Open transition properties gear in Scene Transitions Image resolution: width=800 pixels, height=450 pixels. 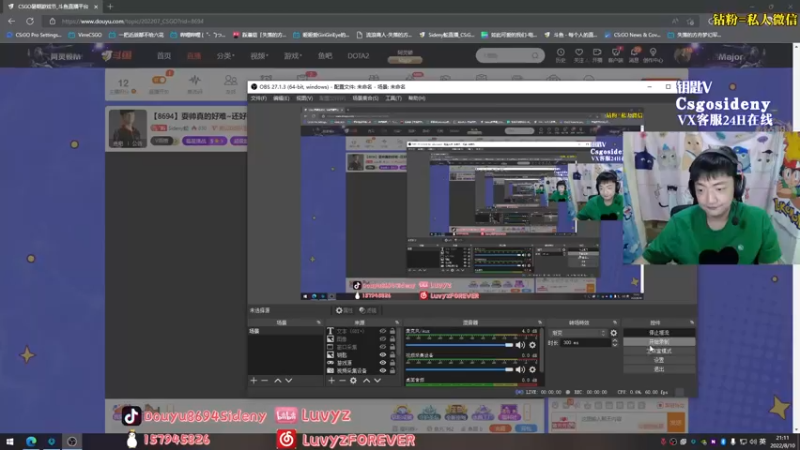click(x=614, y=333)
